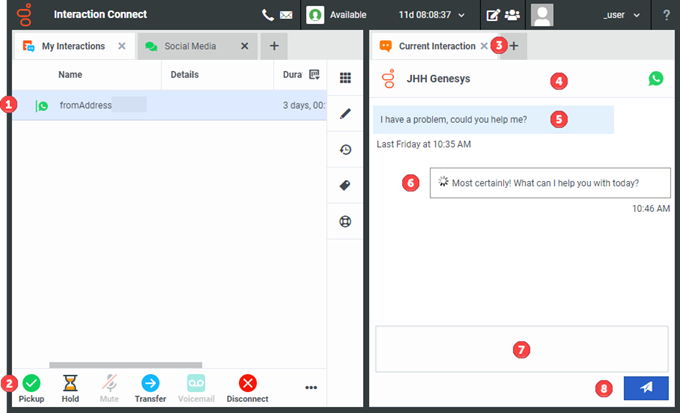Add a new tab next to Current Interaction
The image size is (680, 413).
click(514, 46)
